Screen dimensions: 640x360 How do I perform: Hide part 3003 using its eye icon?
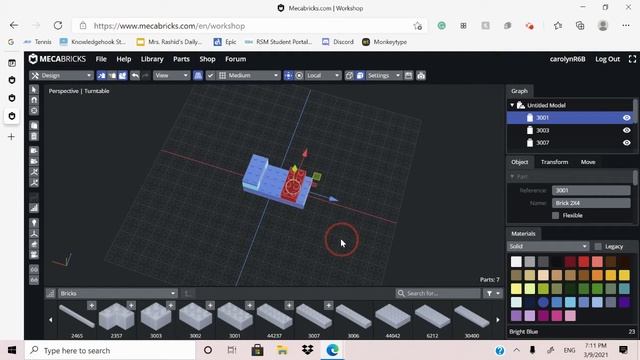[x=627, y=131]
